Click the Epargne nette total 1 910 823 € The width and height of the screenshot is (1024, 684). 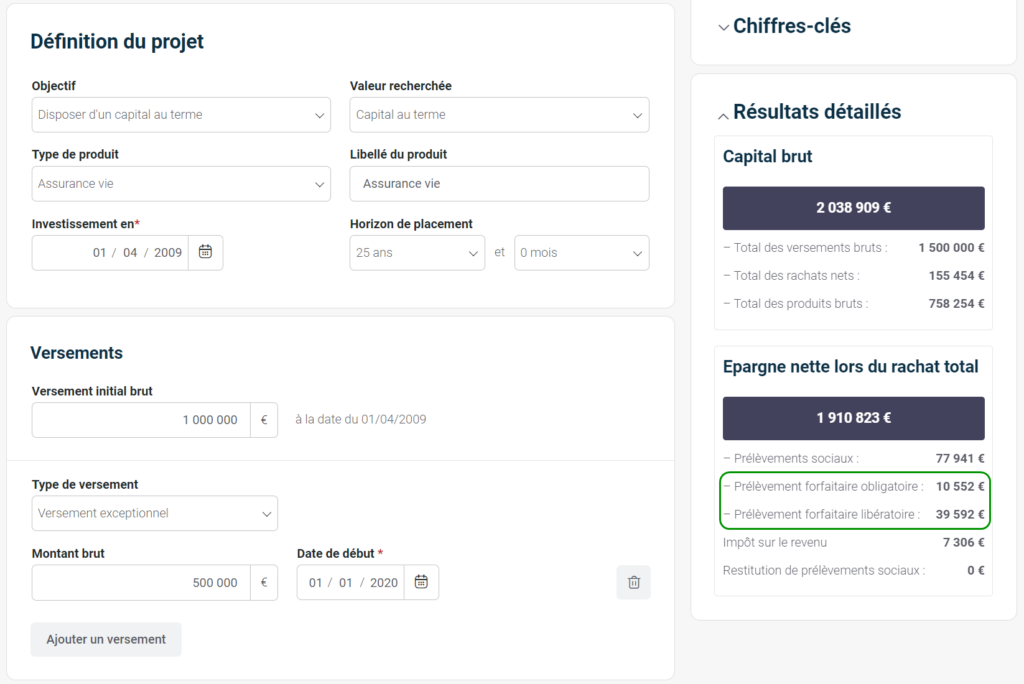tap(853, 418)
